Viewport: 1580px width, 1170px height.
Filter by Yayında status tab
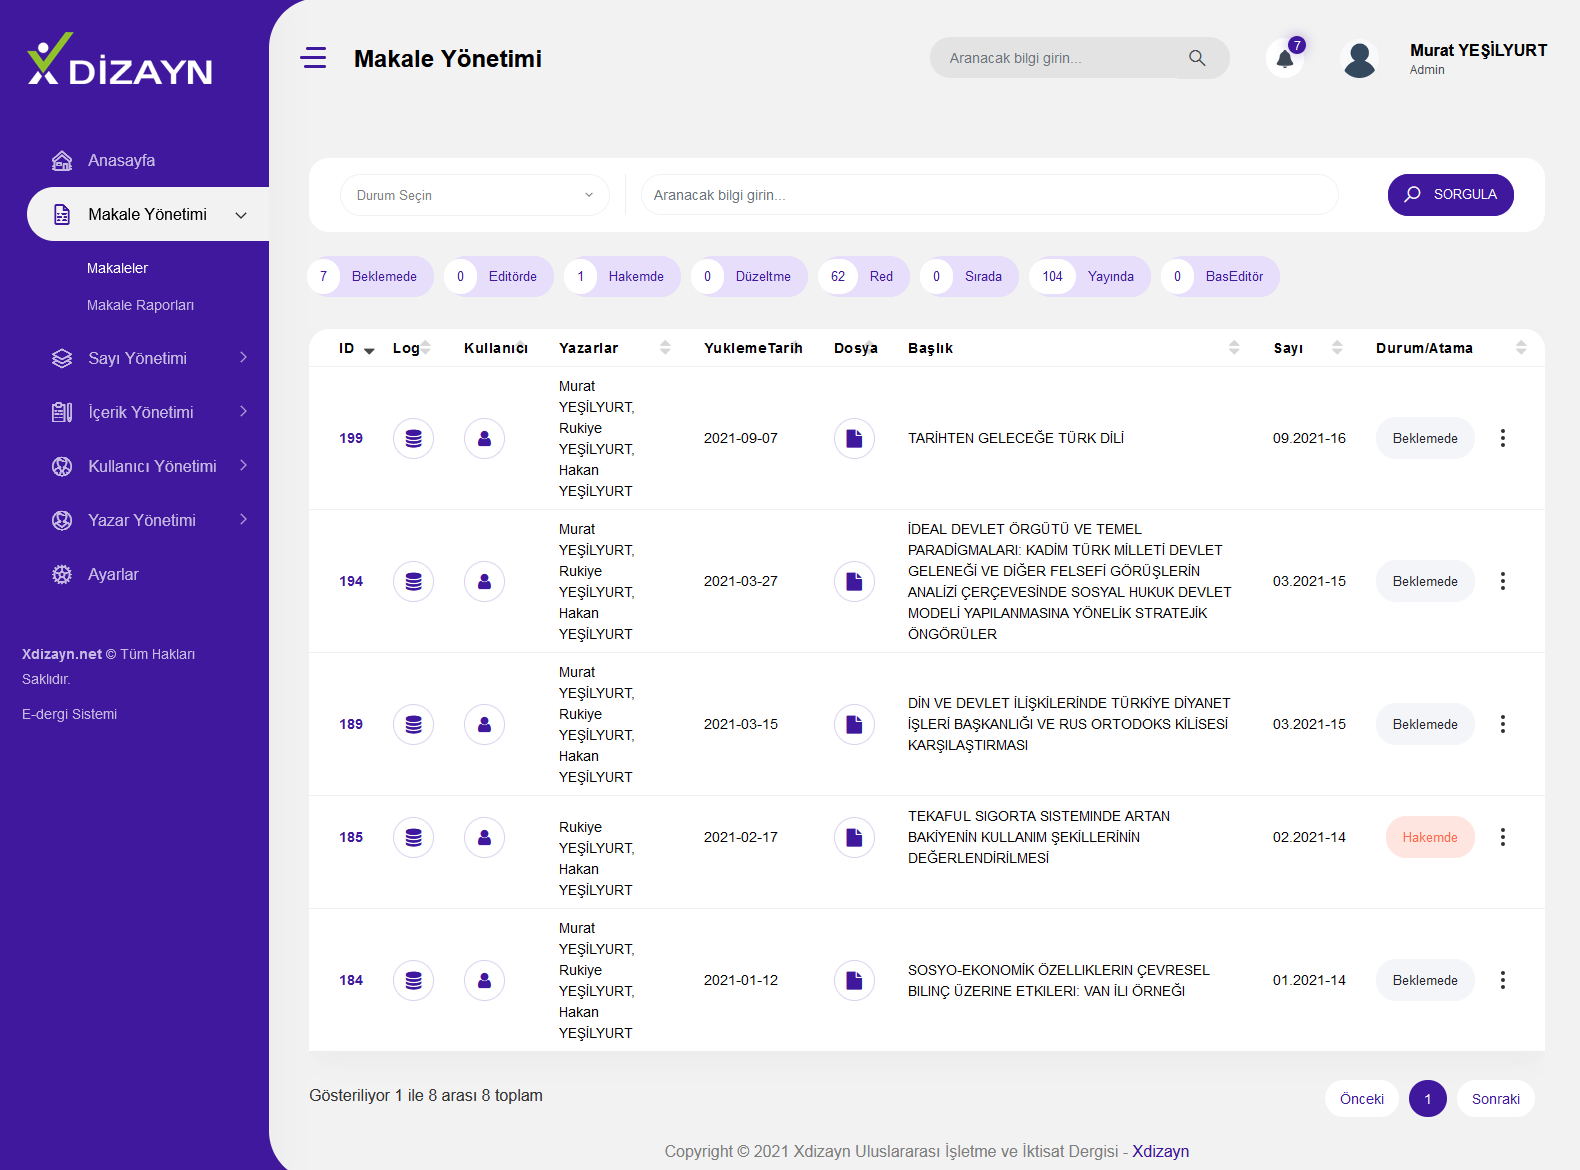(1090, 276)
